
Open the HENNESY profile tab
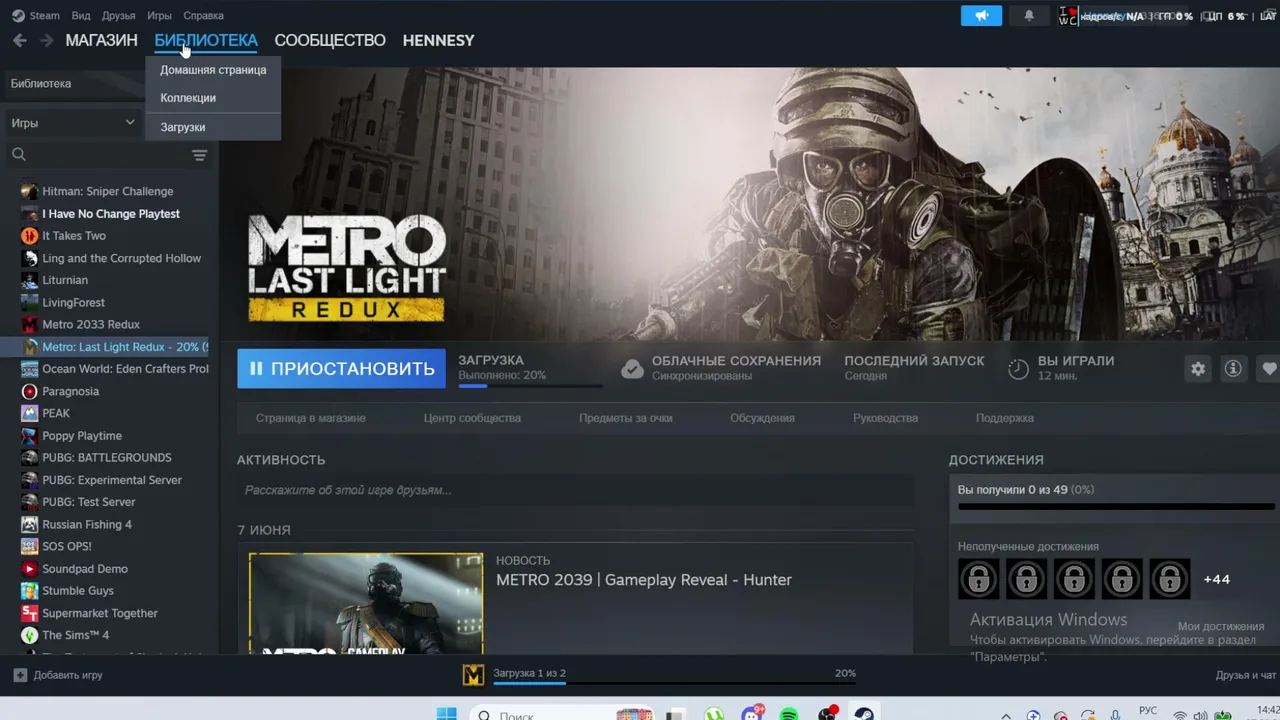(x=438, y=40)
